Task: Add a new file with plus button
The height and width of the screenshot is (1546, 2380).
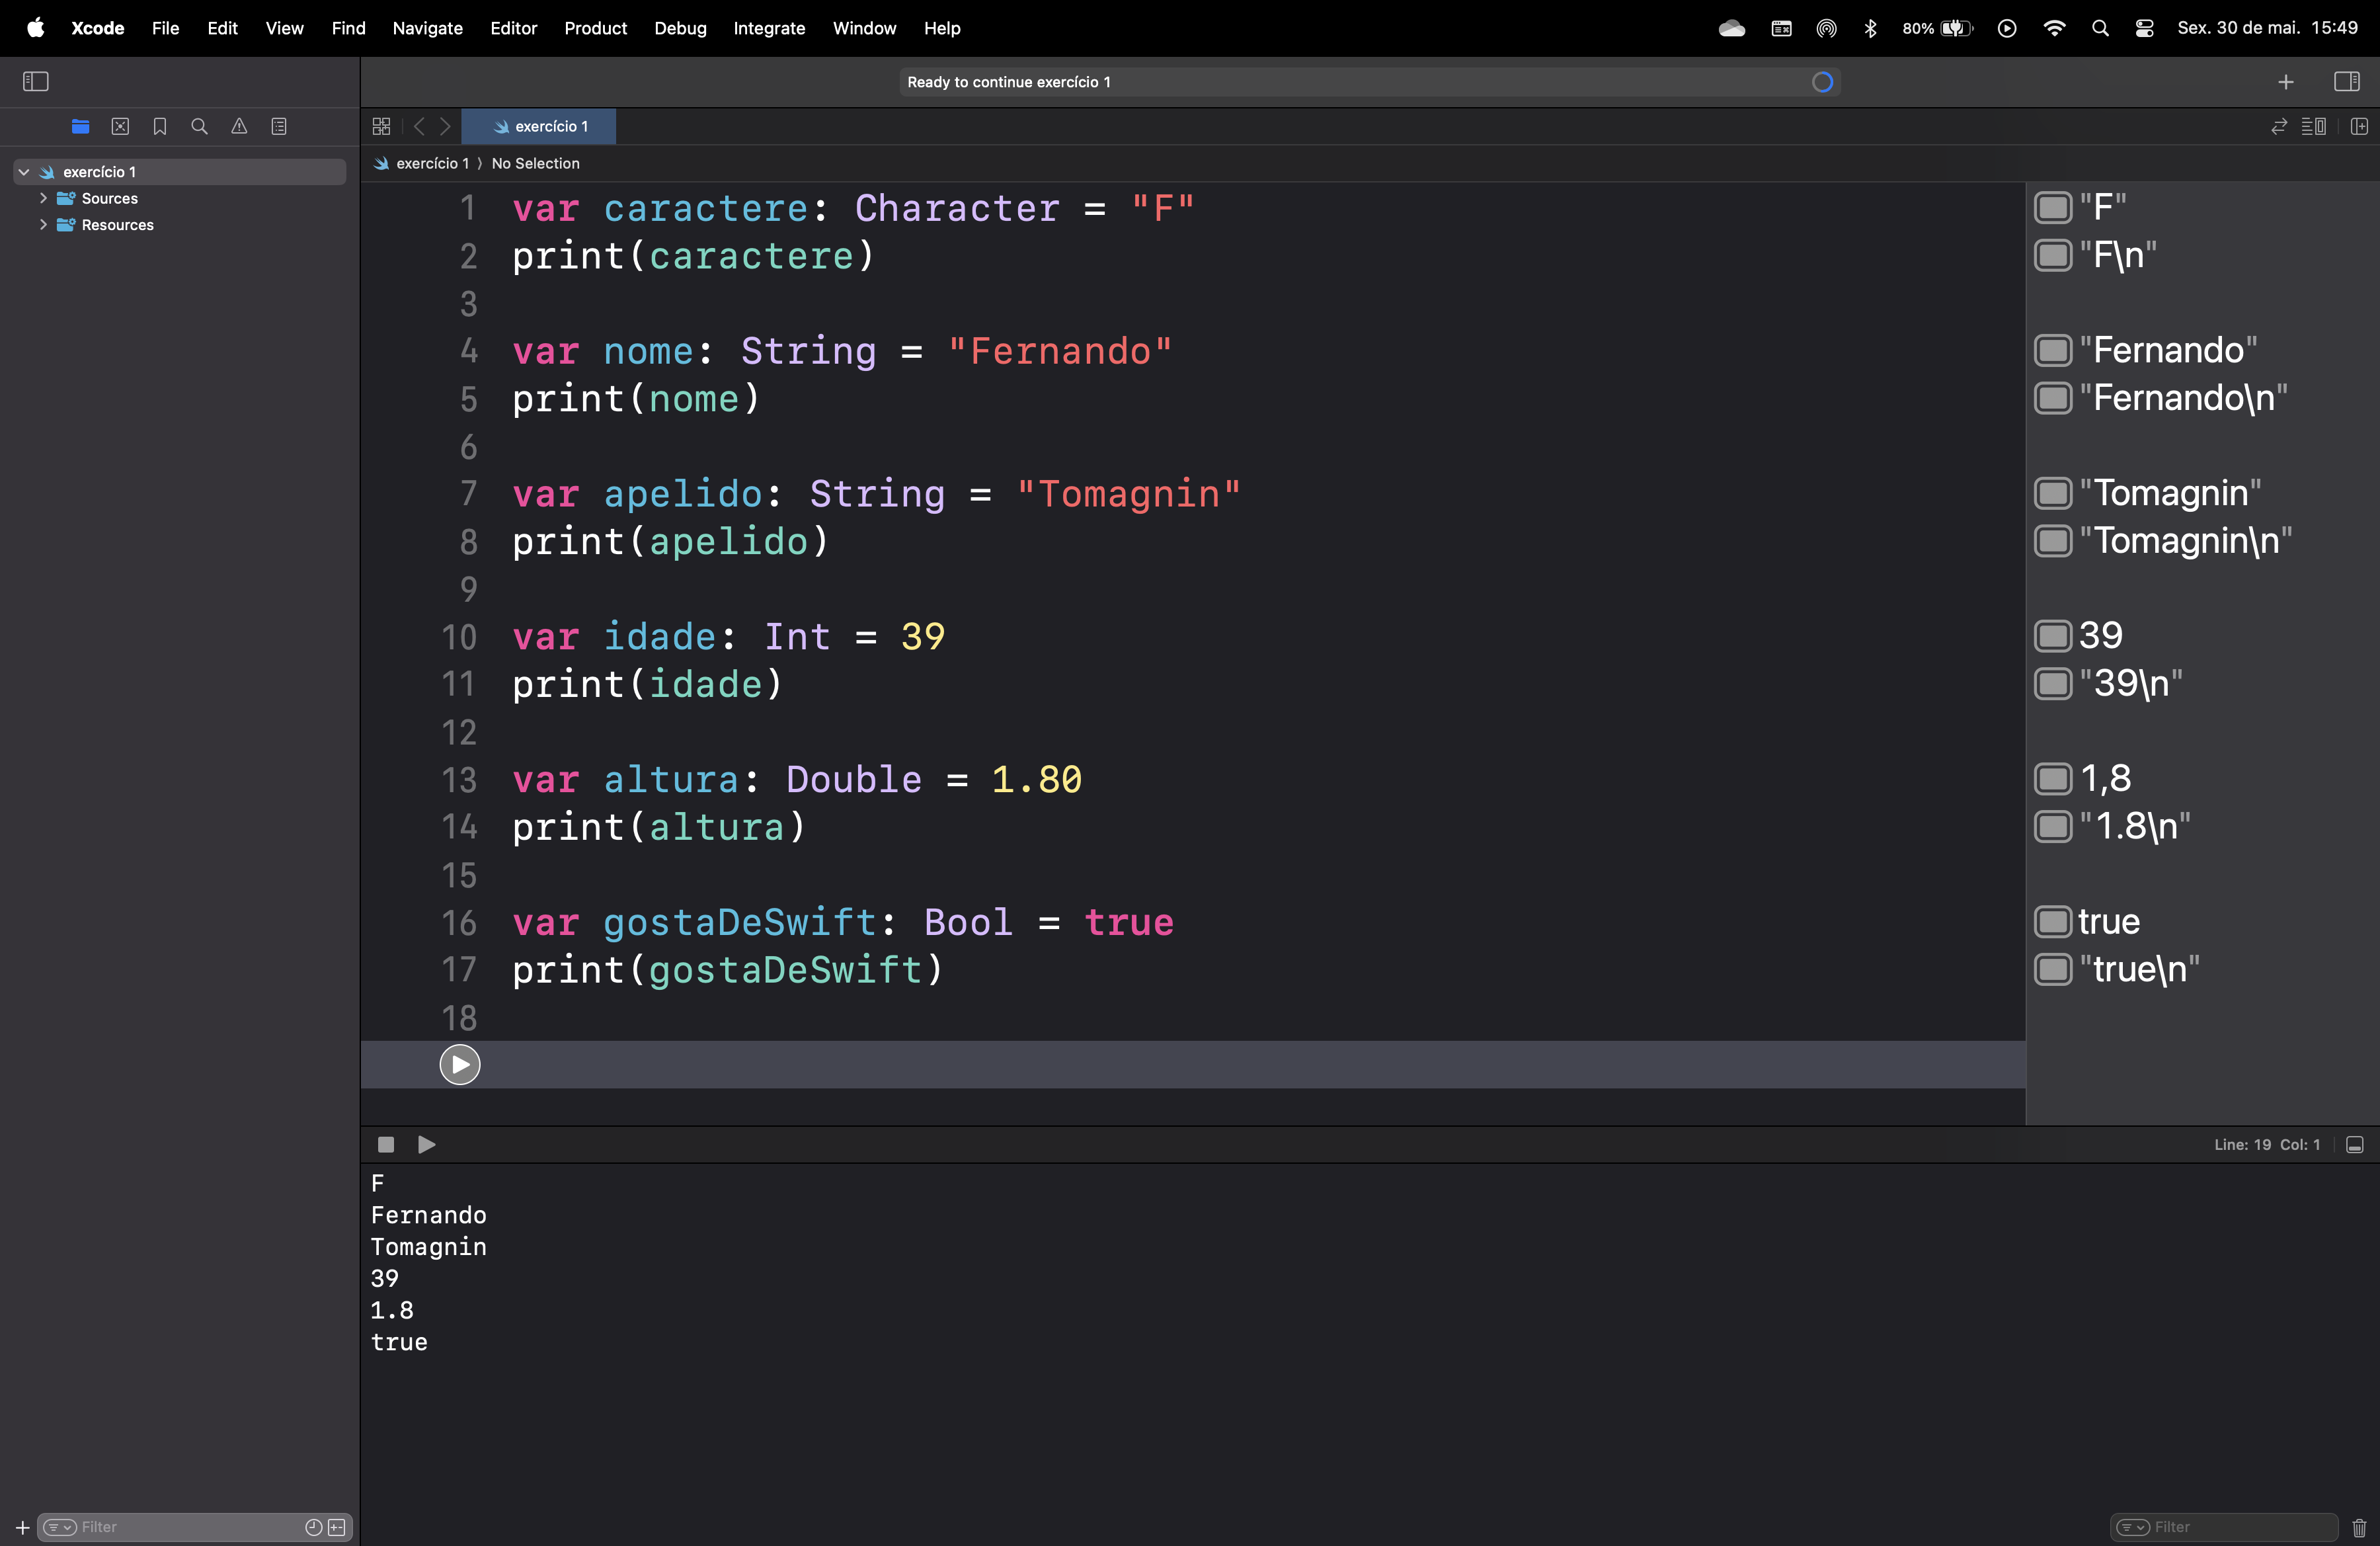Action: click(22, 1528)
